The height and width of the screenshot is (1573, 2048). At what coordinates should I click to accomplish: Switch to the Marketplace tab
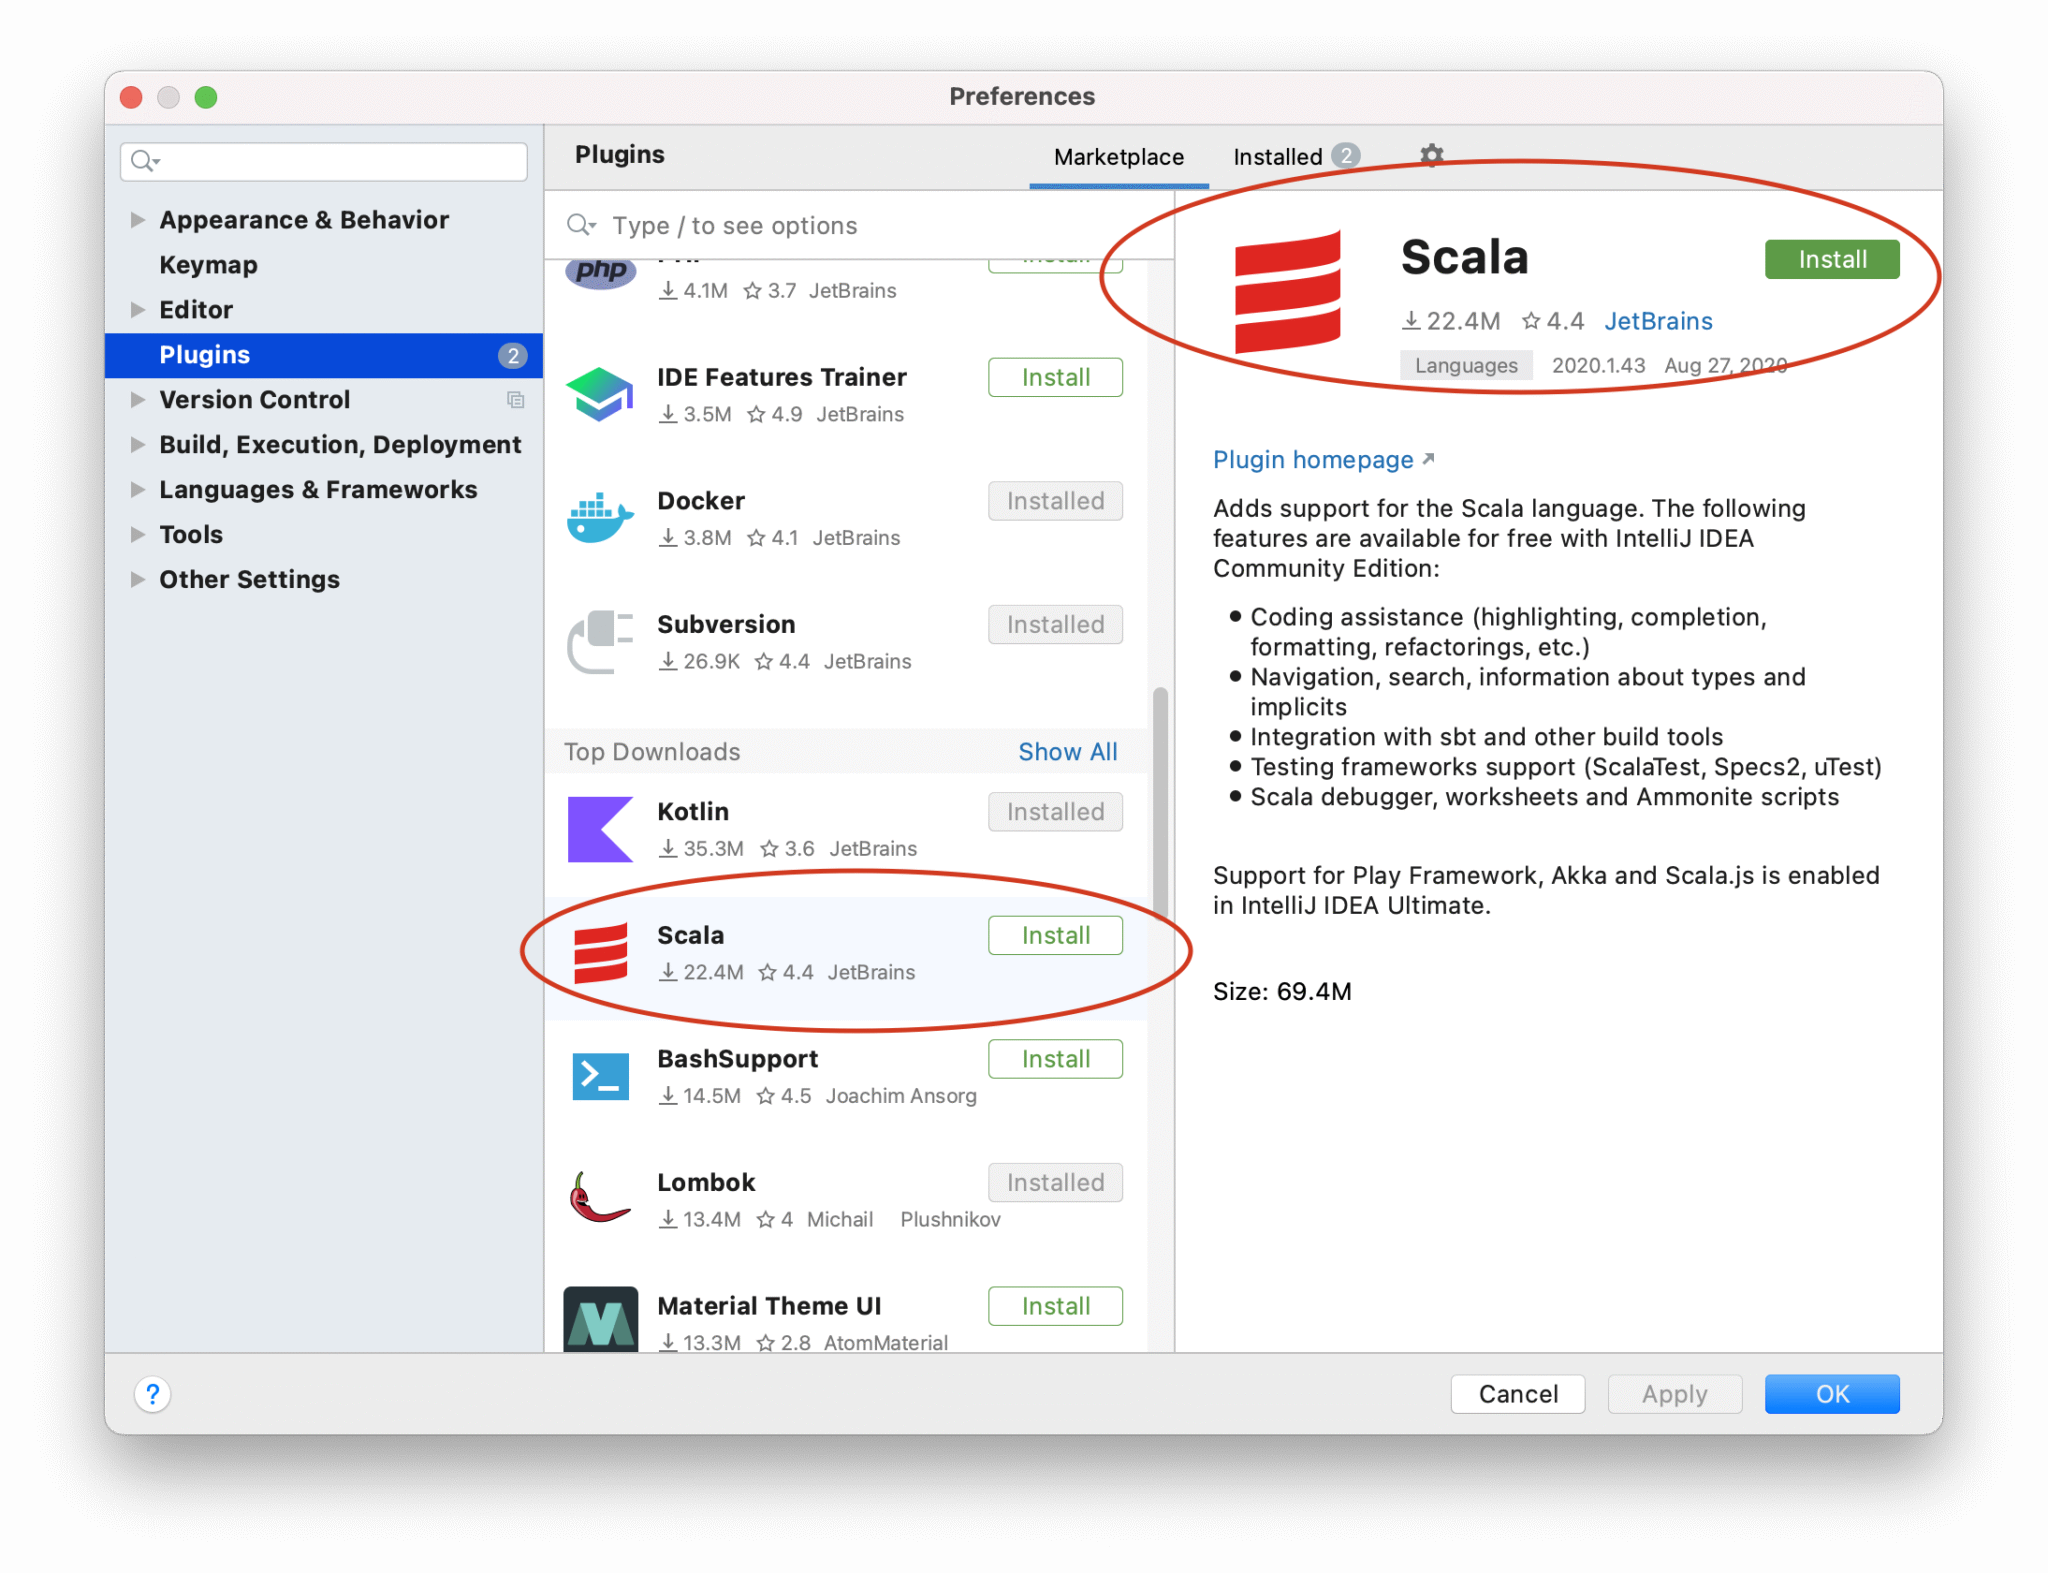pyautogui.click(x=1117, y=156)
